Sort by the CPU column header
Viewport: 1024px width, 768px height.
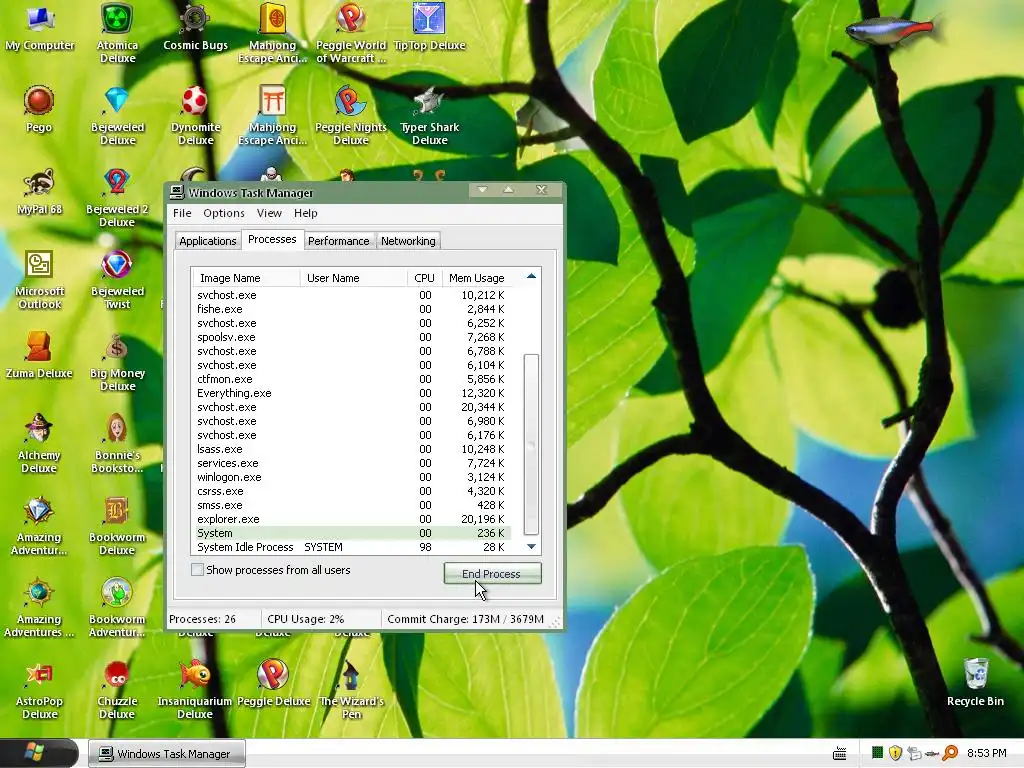pyautogui.click(x=424, y=278)
